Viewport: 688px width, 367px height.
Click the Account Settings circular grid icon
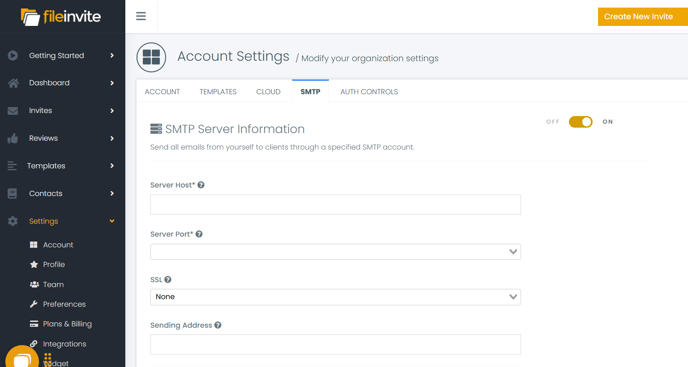pyautogui.click(x=151, y=57)
